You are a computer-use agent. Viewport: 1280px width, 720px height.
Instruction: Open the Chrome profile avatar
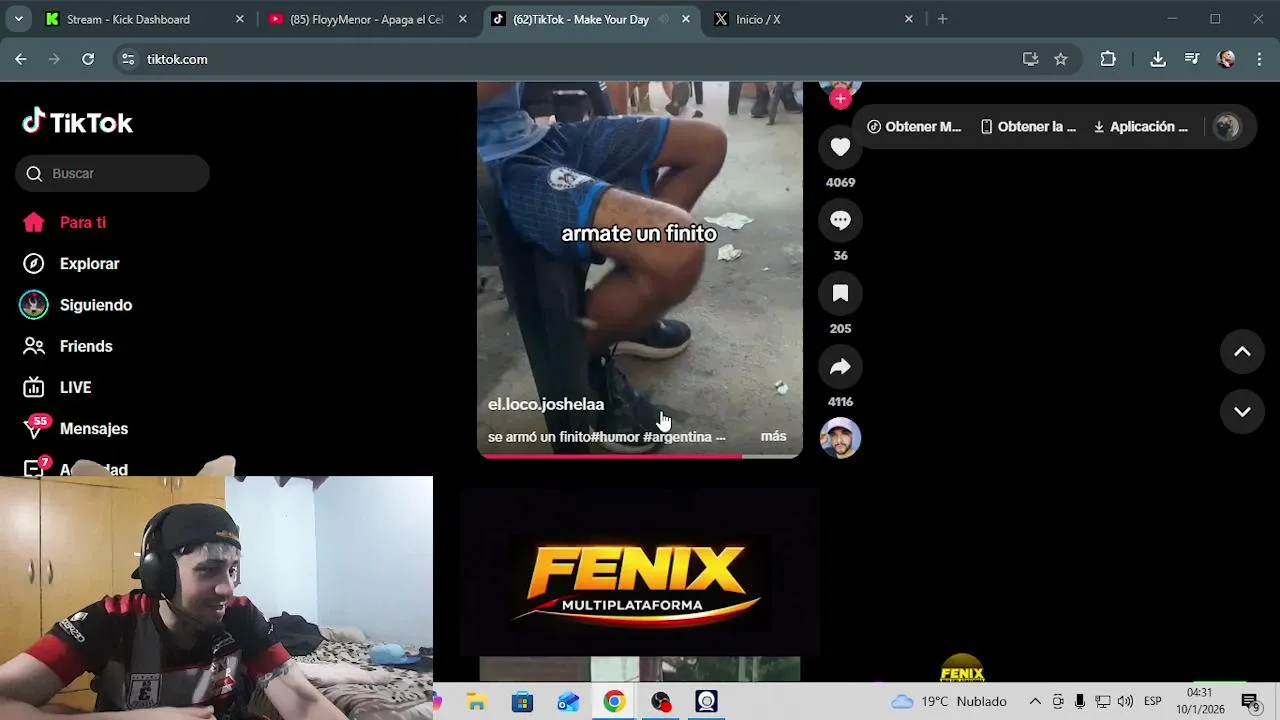pyautogui.click(x=1226, y=59)
